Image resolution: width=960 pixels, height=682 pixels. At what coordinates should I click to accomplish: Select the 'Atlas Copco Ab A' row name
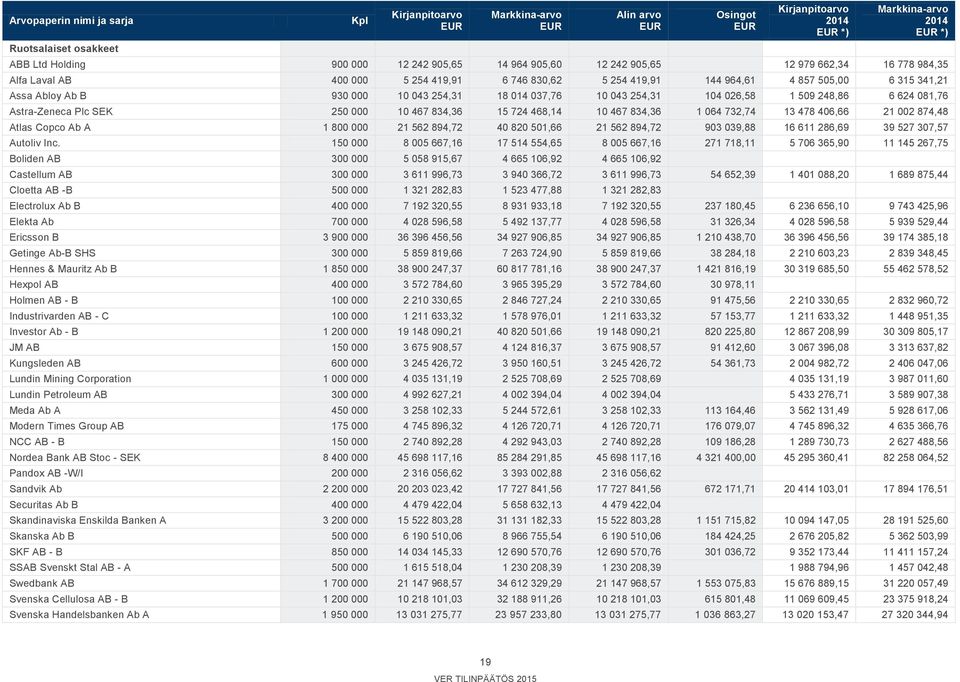pos(50,127)
